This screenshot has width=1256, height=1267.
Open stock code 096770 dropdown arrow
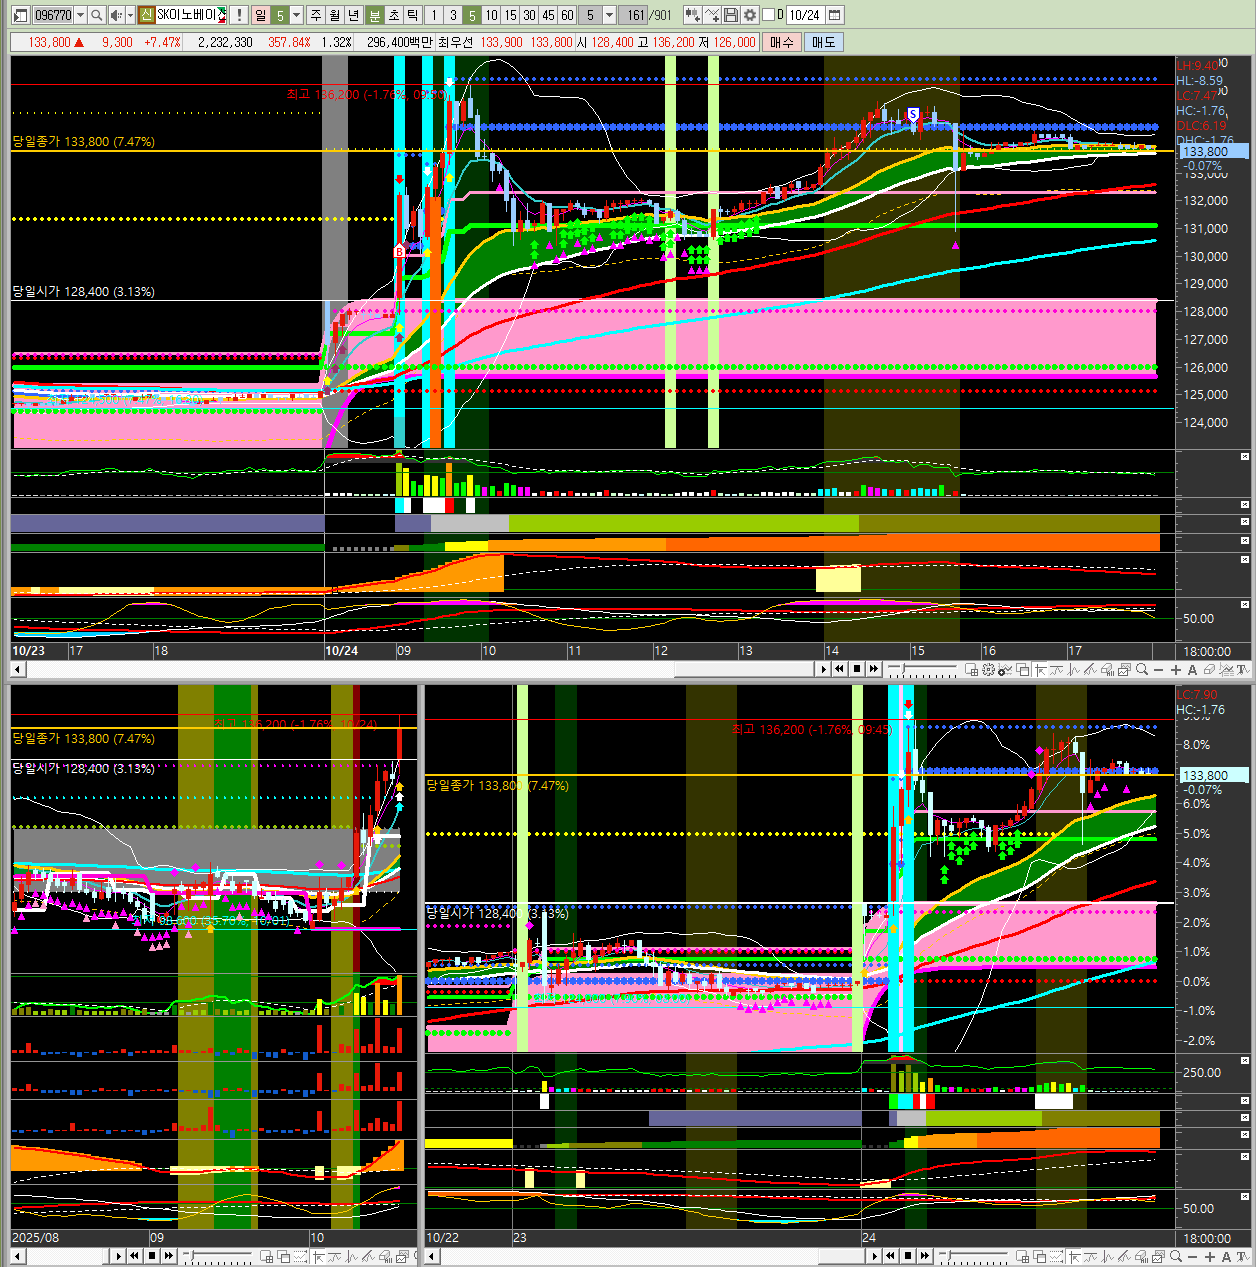click(80, 15)
